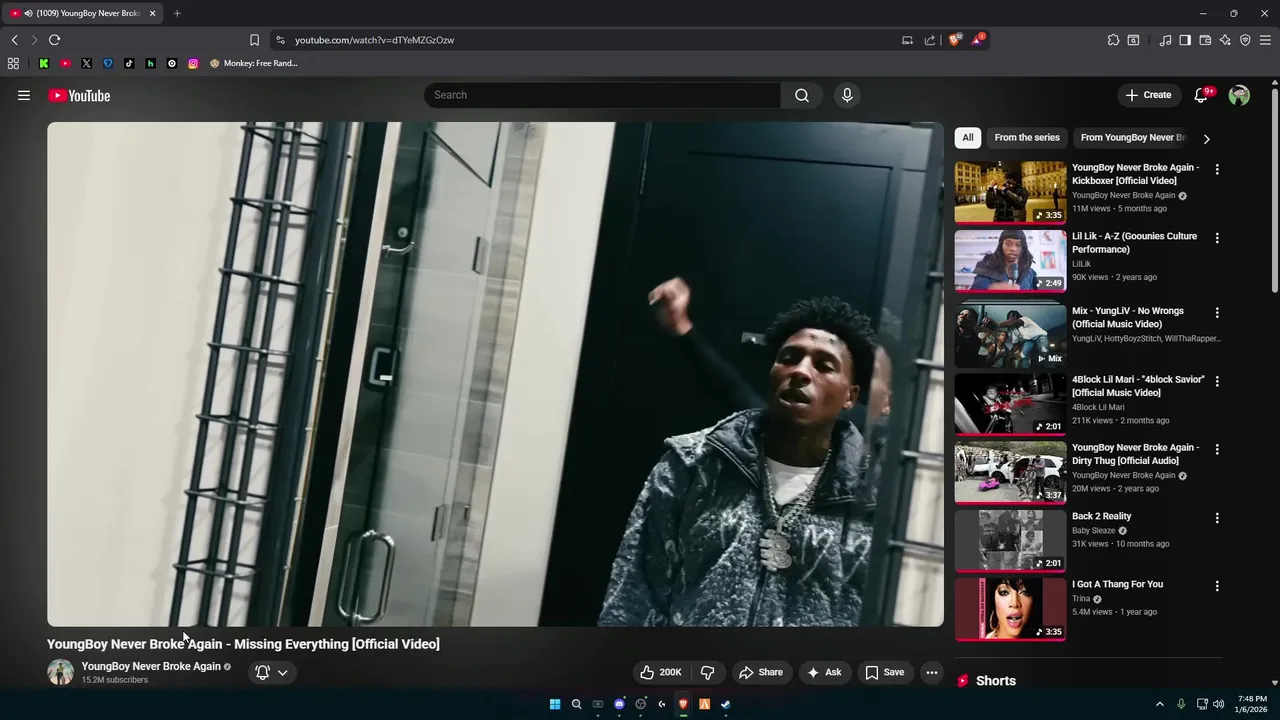Open taskbar search magnifier

coord(576,704)
